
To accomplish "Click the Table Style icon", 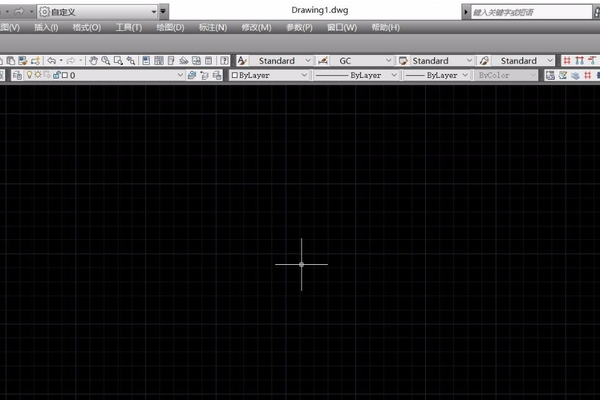I will [404, 60].
